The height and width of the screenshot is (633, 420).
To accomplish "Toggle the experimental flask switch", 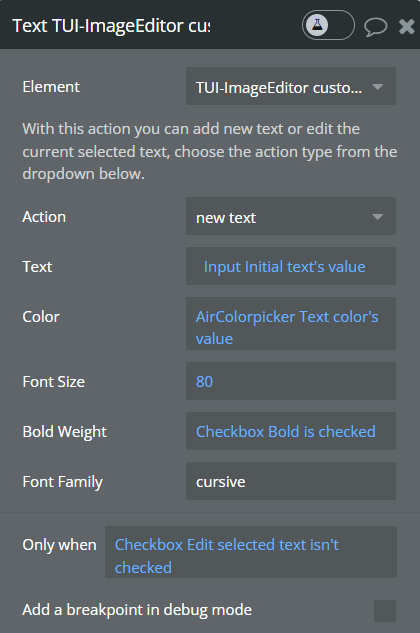I will tap(328, 25).
